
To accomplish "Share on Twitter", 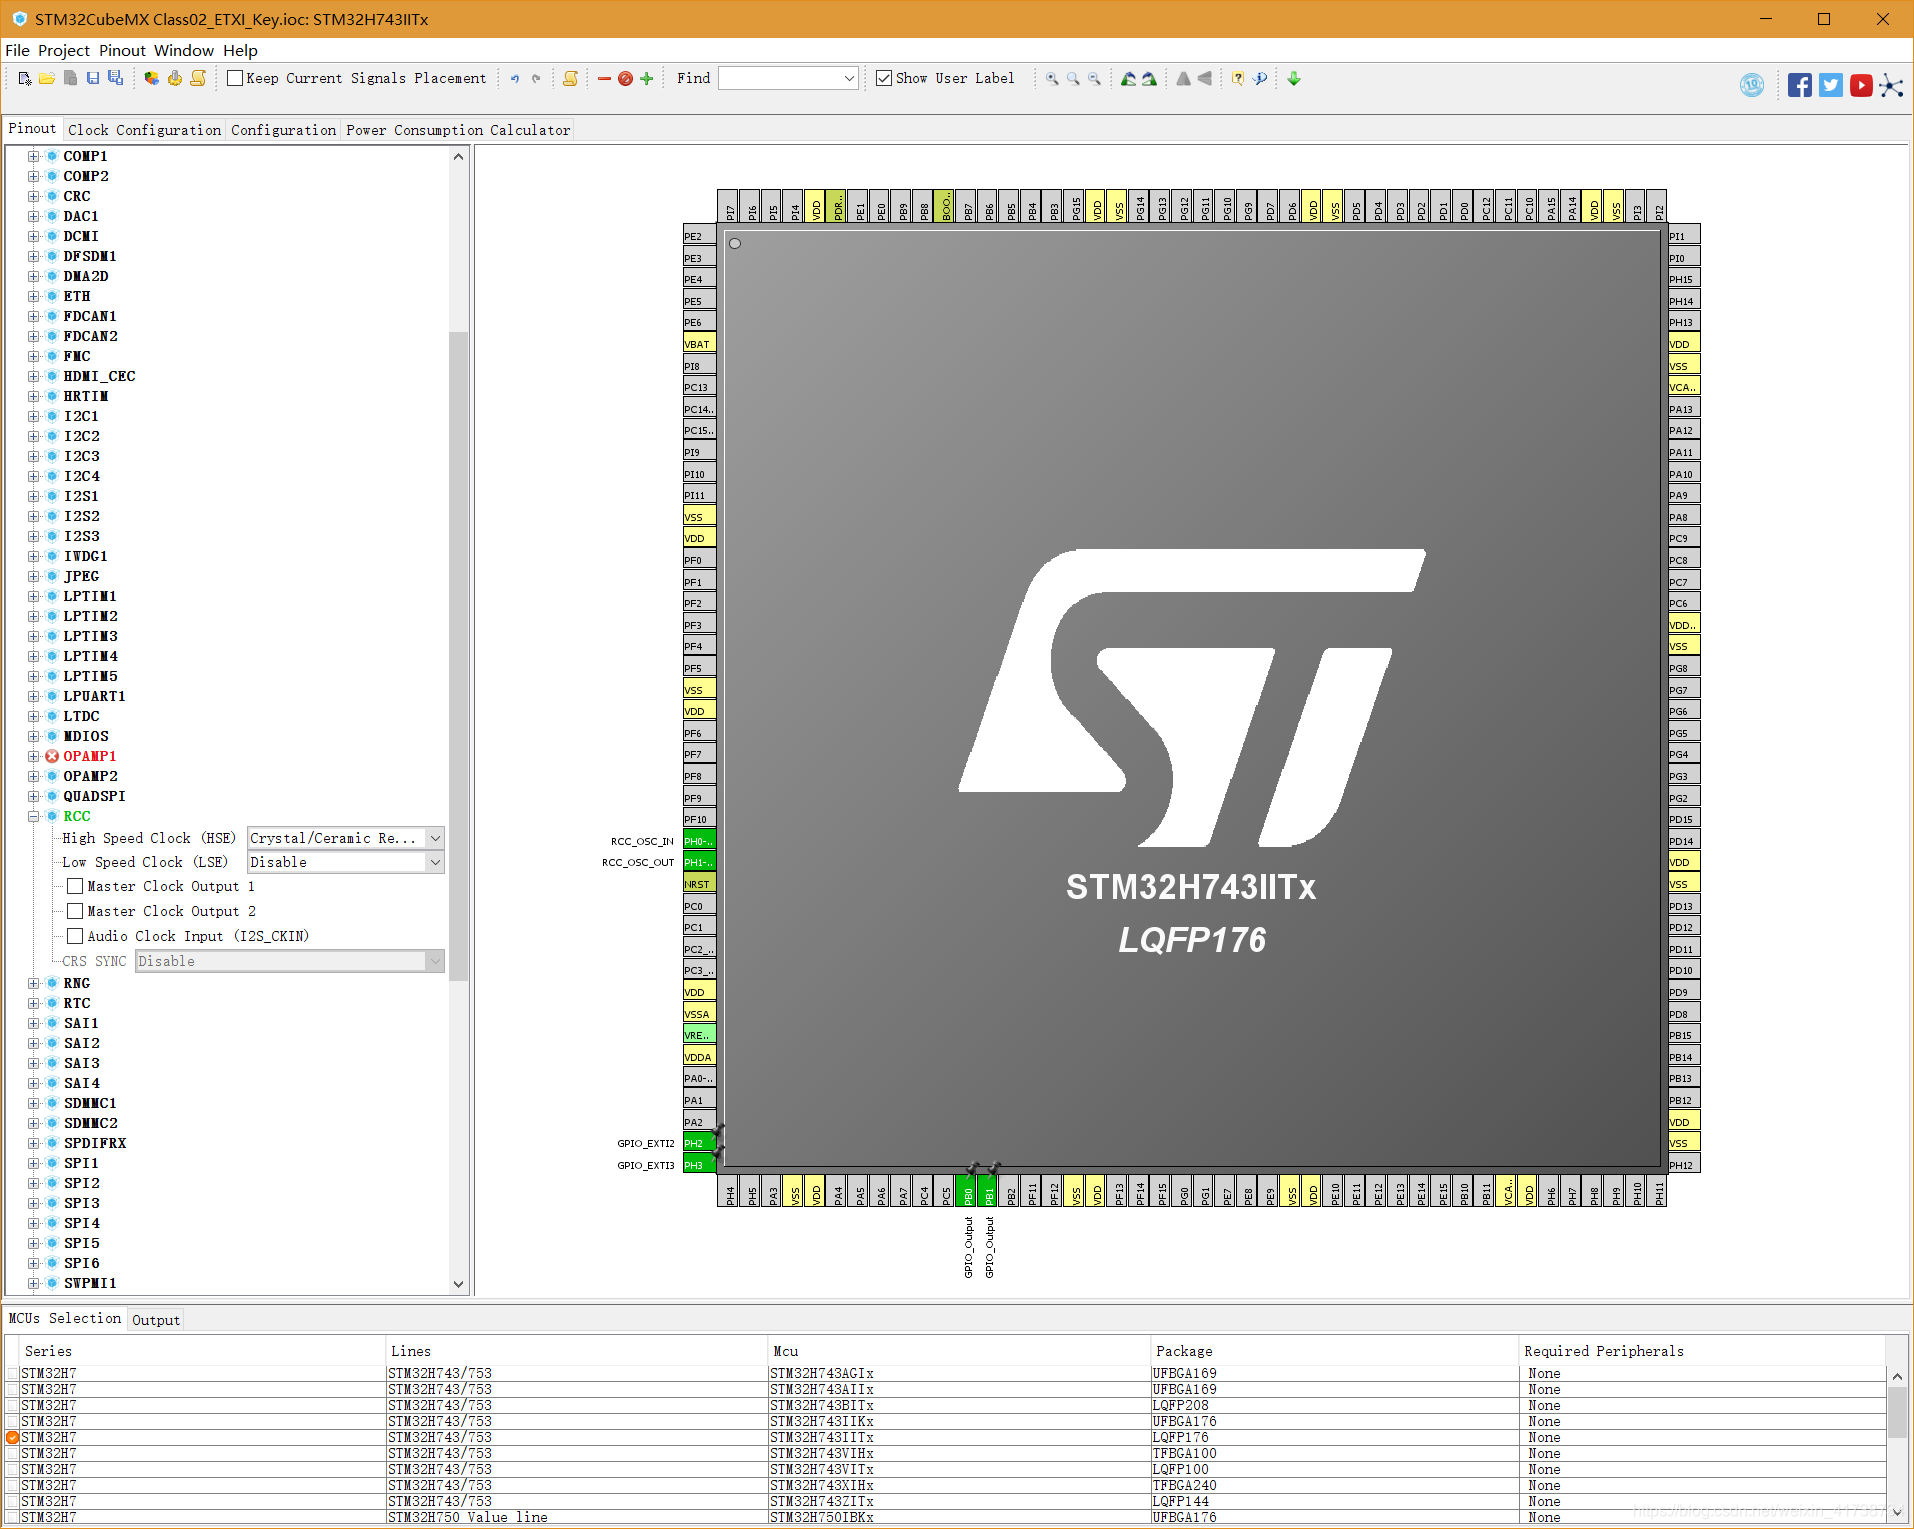I will click(1830, 85).
